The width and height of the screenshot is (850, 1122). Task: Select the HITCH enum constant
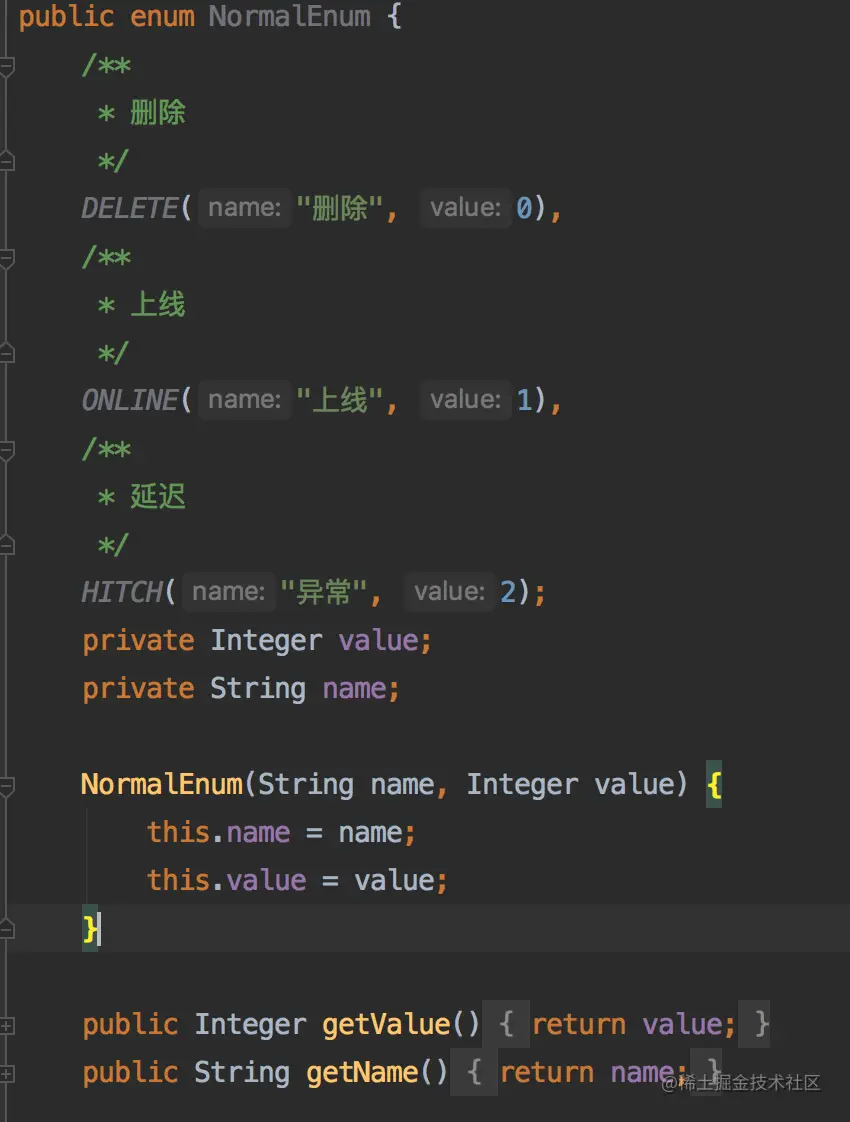pyautogui.click(x=122, y=592)
